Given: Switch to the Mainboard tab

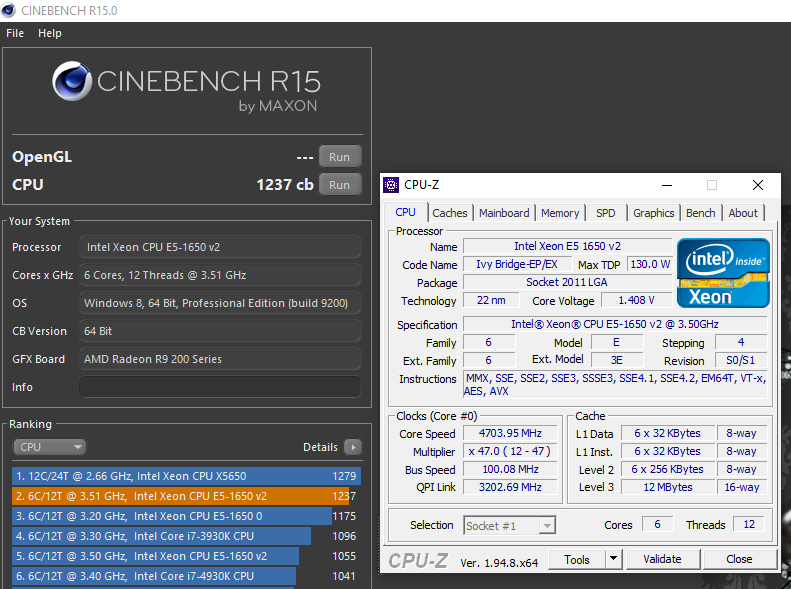Looking at the screenshot, I should (x=504, y=213).
